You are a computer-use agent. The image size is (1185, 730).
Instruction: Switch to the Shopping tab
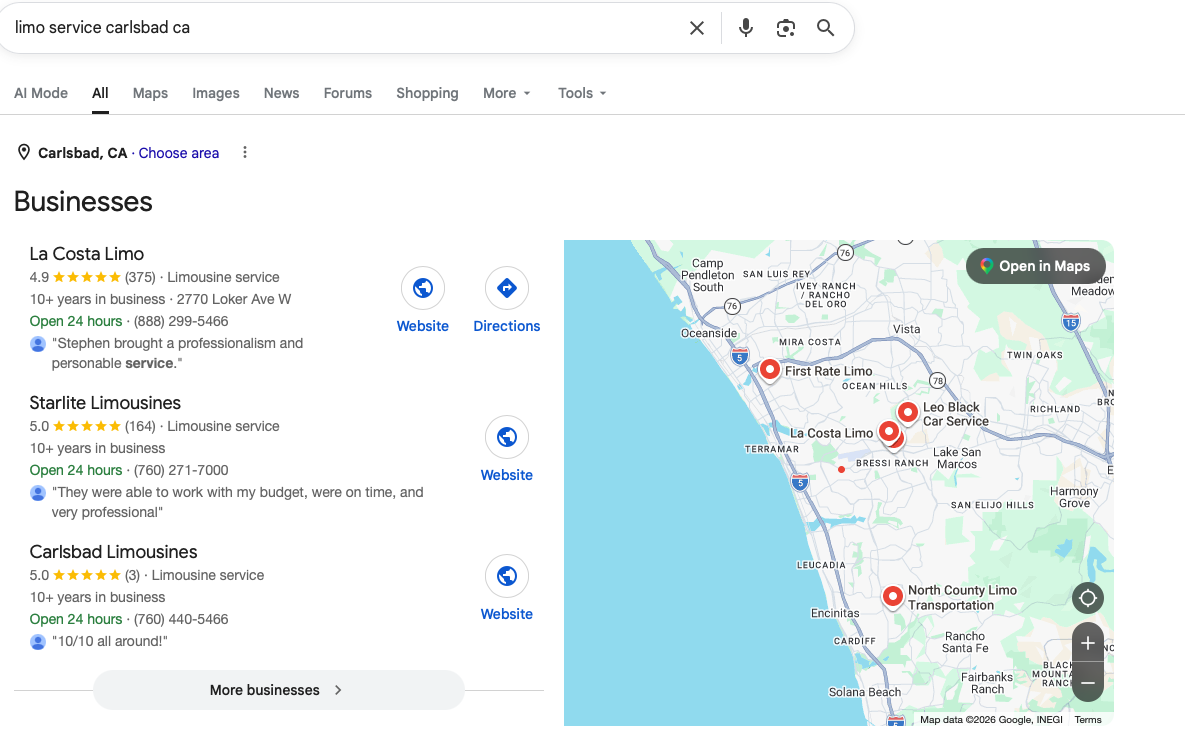click(x=427, y=93)
